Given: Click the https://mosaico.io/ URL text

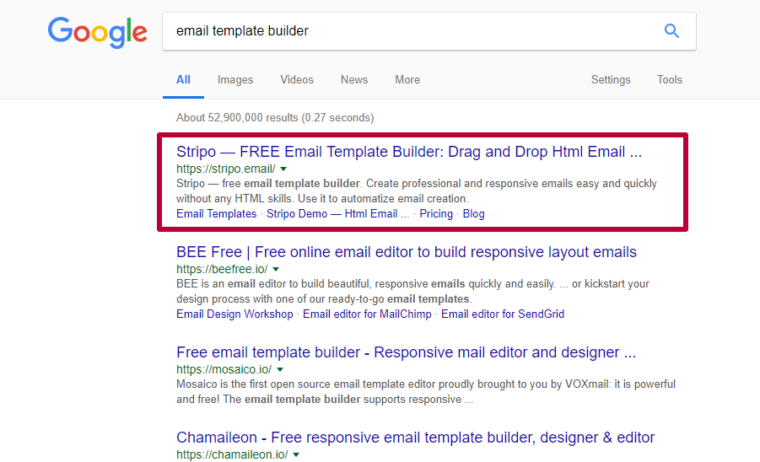Looking at the screenshot, I should (224, 369).
